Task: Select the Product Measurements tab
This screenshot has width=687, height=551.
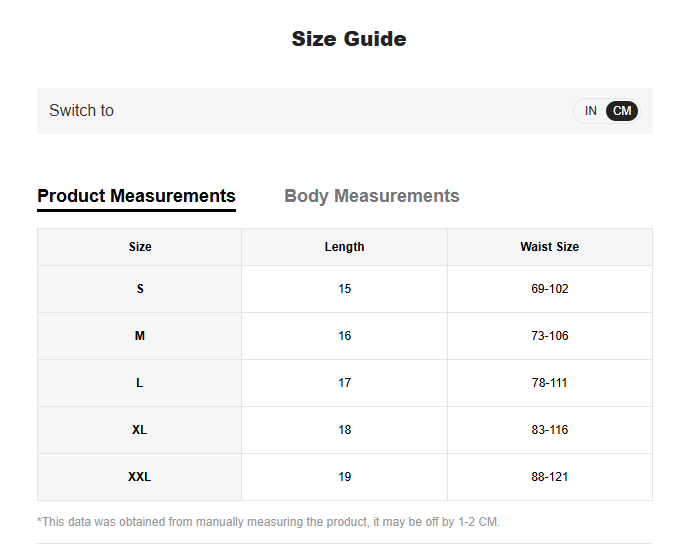Action: coord(136,196)
